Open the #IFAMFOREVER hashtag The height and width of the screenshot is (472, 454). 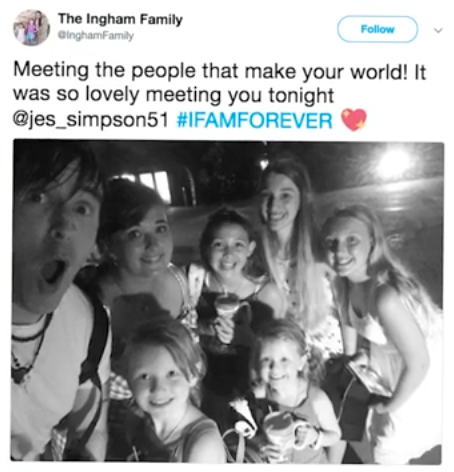click(254, 120)
